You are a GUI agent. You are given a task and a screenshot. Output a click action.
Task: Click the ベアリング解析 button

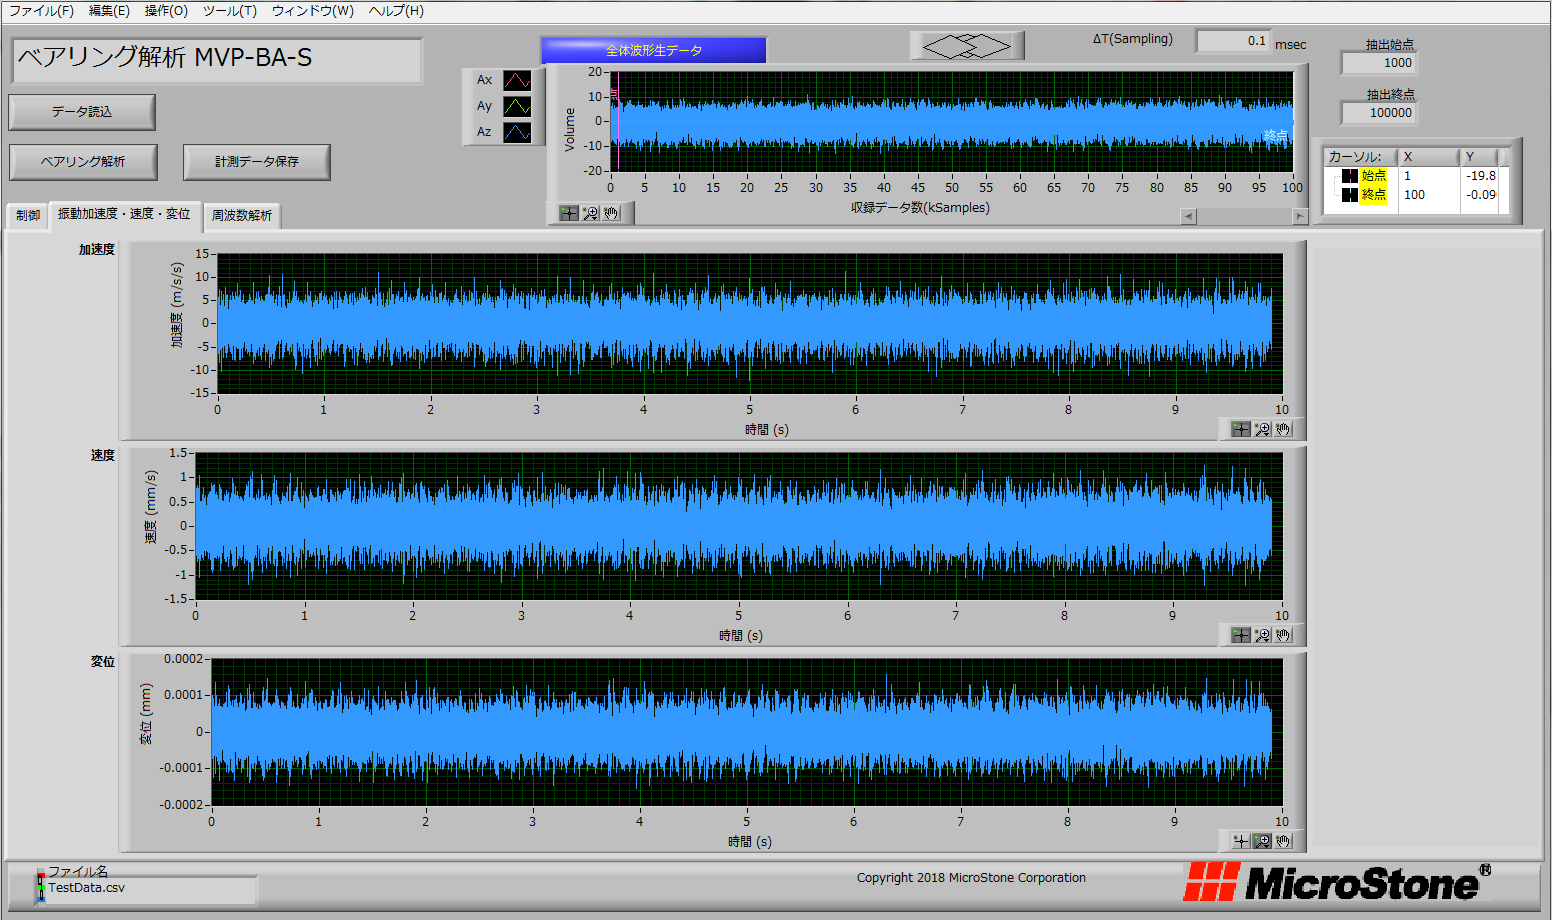click(83, 162)
